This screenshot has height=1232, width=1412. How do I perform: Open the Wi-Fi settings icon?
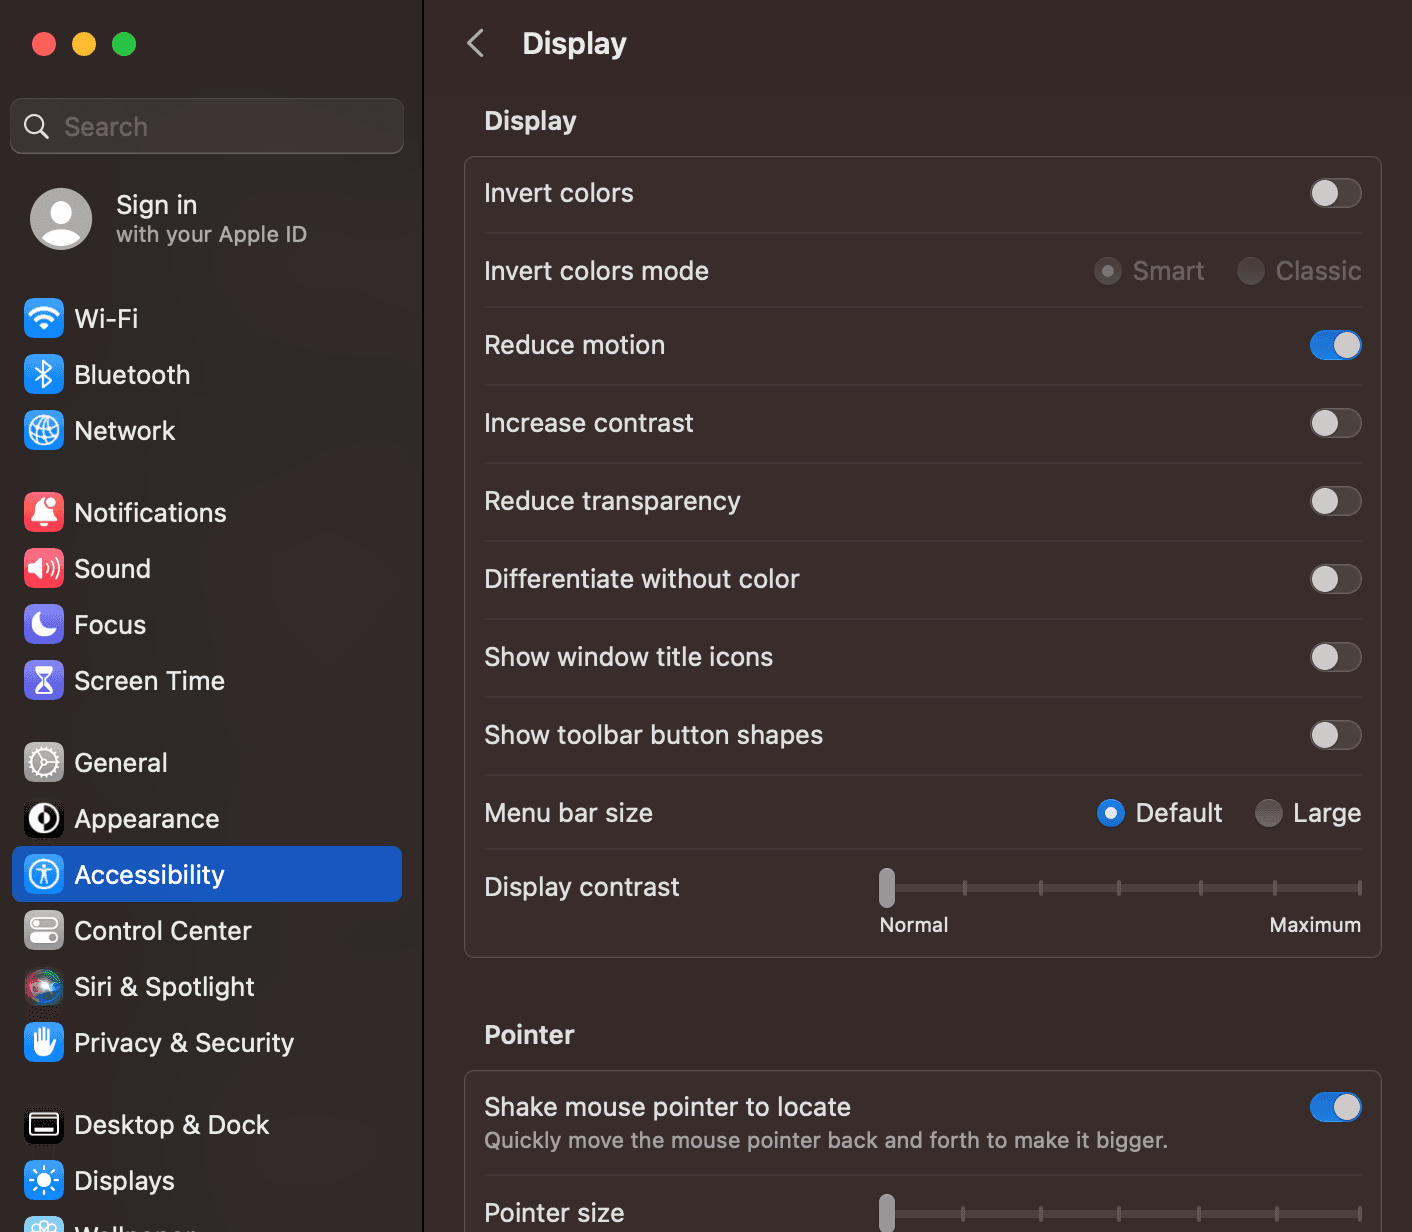(43, 318)
